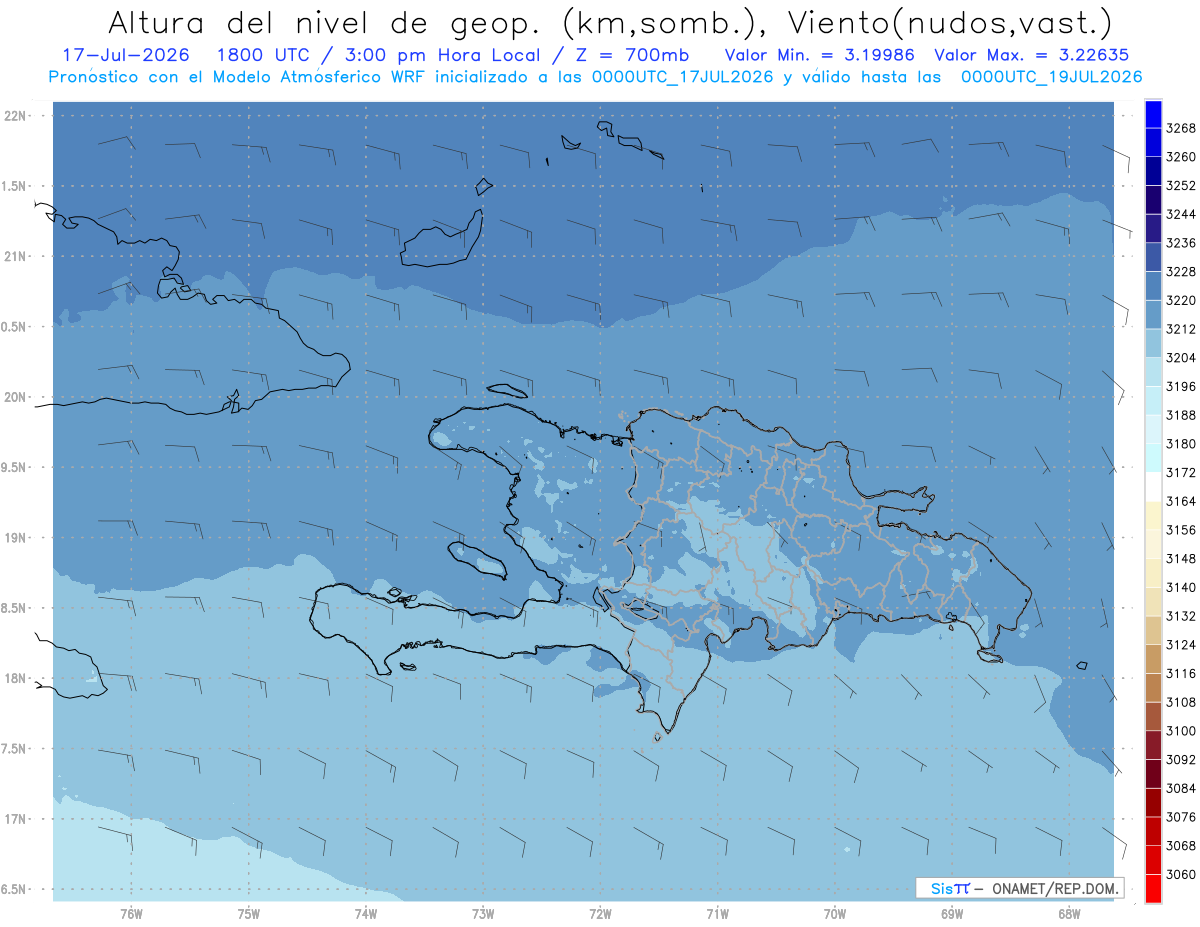This screenshot has height=927, width=1200.
Task: Click legend color band between 3116 and 3124
Action: (x=1153, y=659)
